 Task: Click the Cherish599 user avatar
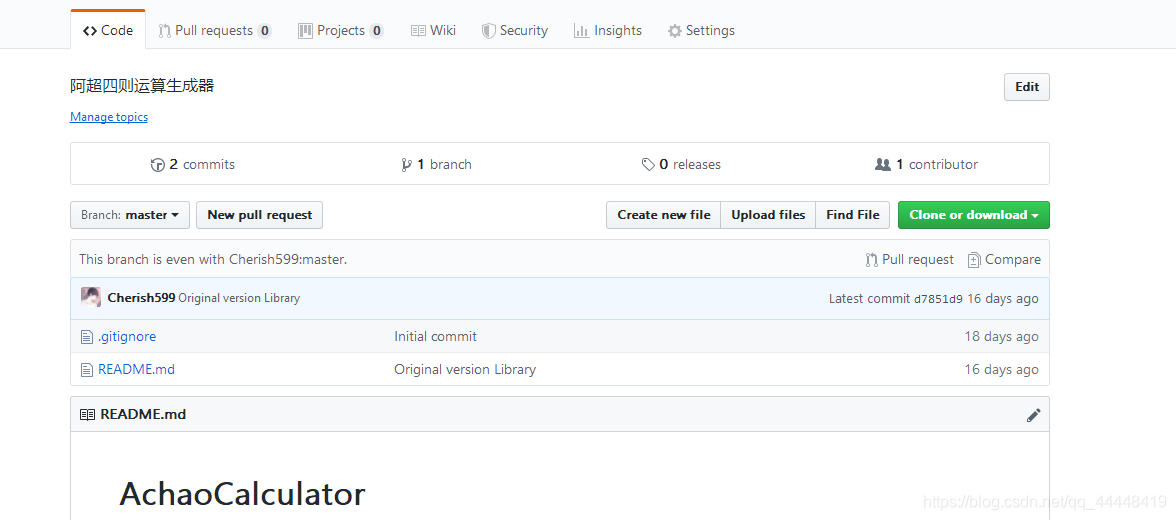point(91,297)
